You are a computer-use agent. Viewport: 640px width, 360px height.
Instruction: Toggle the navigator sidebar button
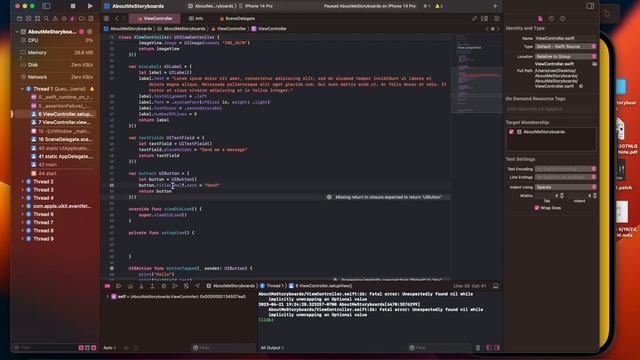(x=46, y=6)
